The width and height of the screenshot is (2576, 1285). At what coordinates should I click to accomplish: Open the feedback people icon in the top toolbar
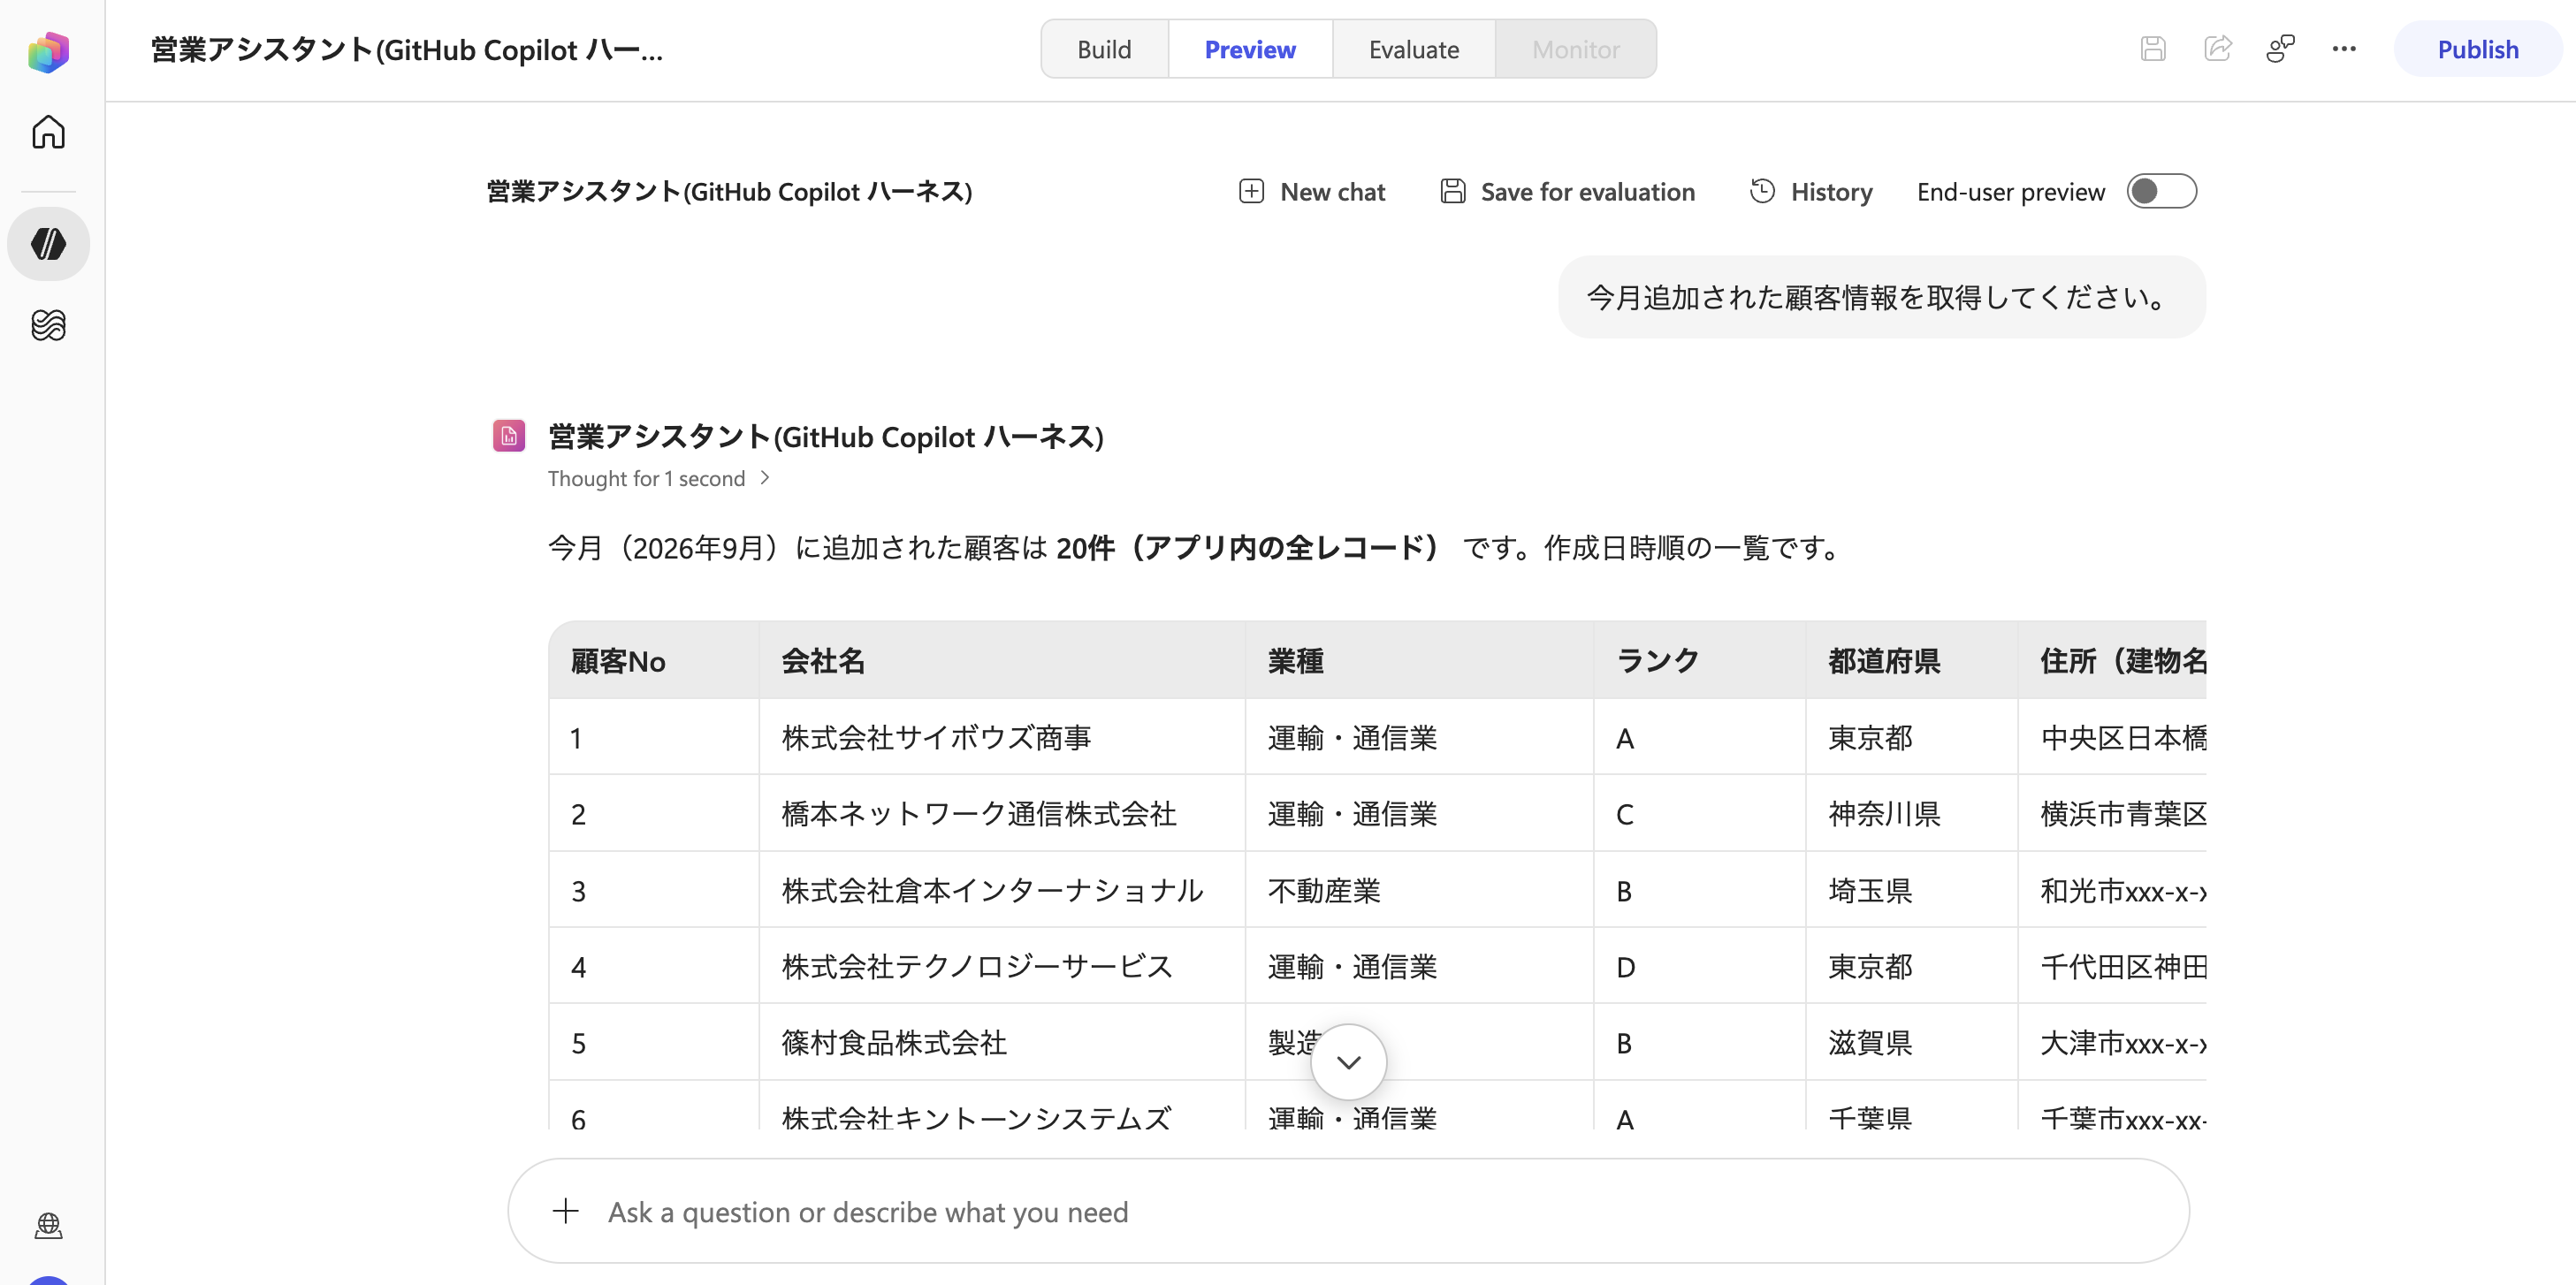click(x=2280, y=49)
